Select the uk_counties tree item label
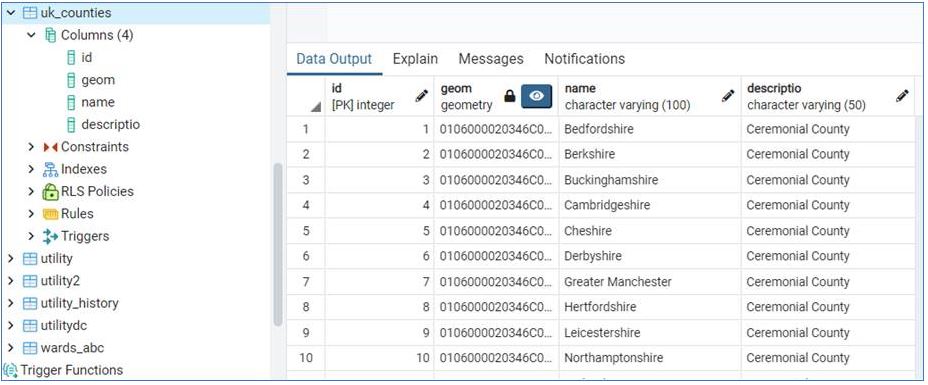Screen dimensions: 928x385 click(x=76, y=12)
